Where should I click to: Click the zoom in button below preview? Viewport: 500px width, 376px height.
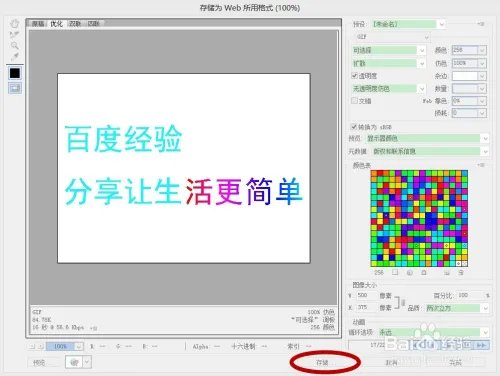41,347
